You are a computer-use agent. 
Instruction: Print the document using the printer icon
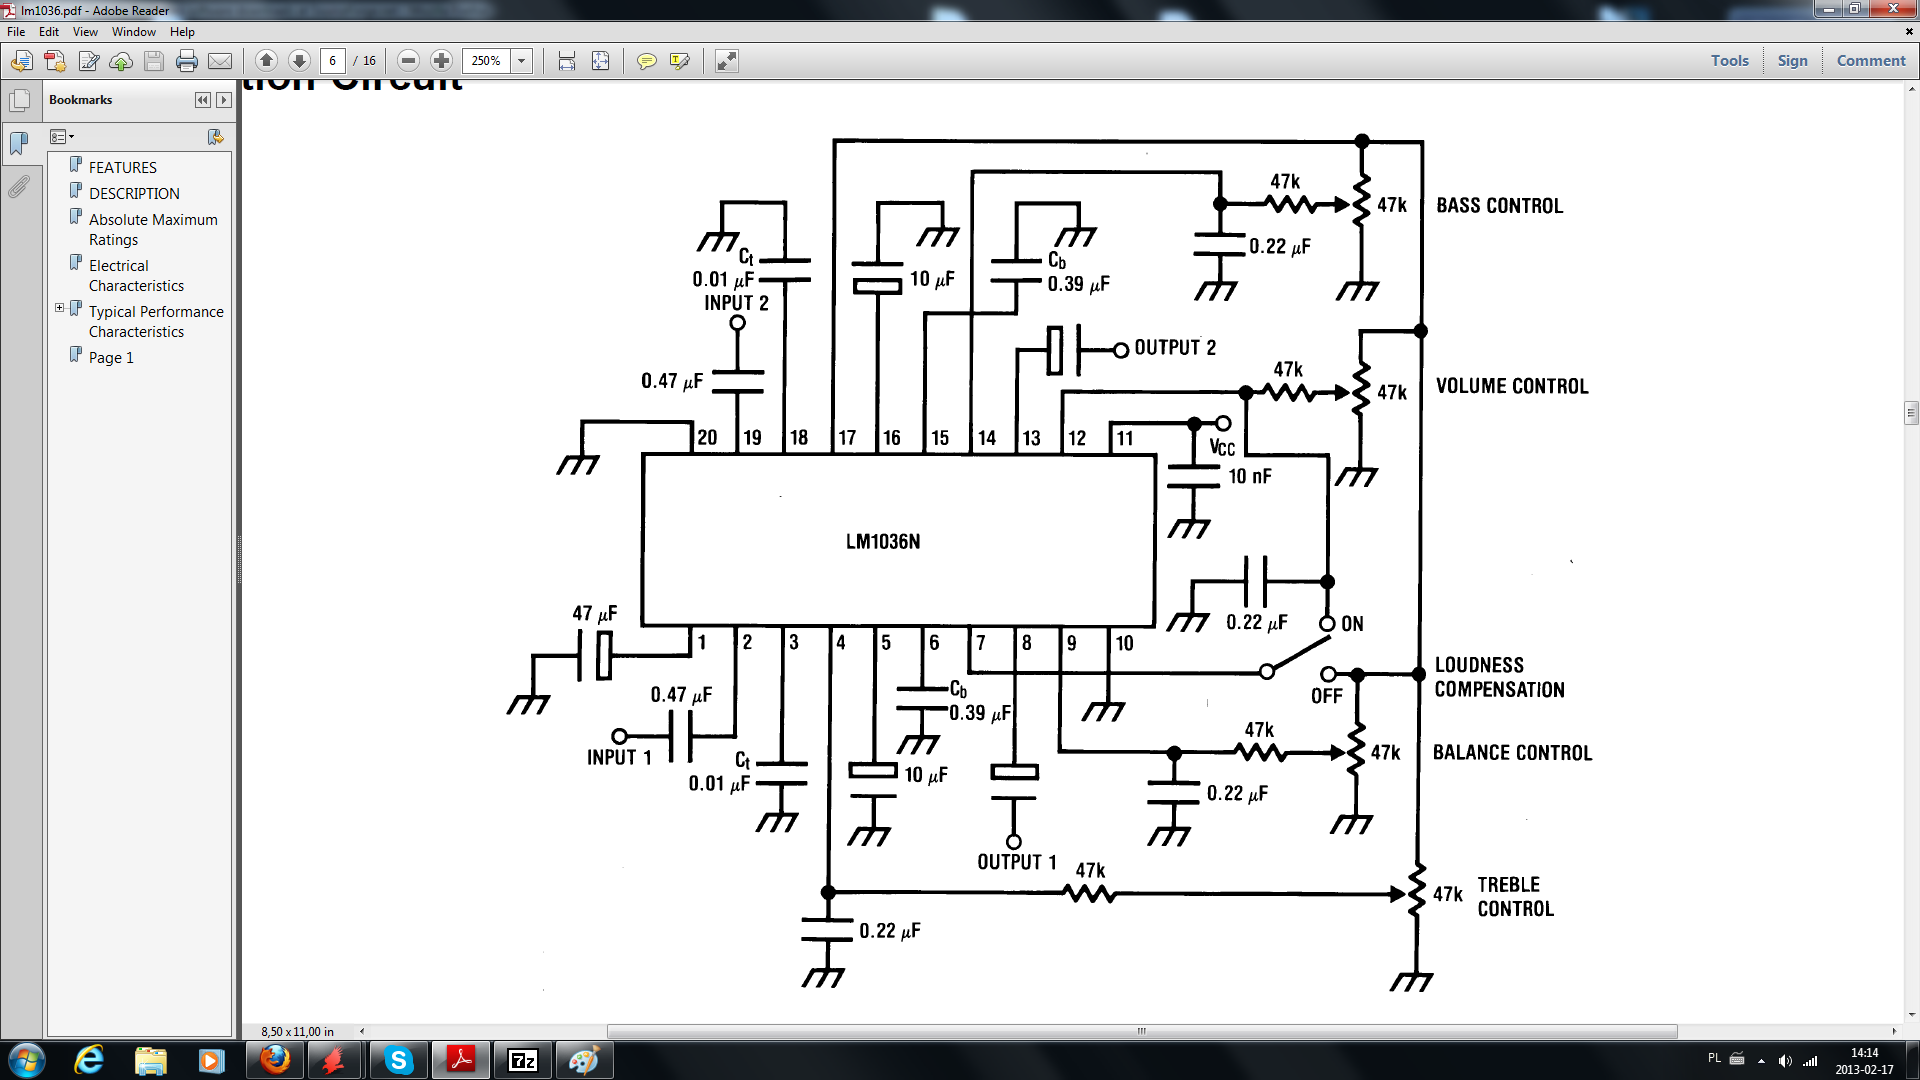(x=187, y=61)
